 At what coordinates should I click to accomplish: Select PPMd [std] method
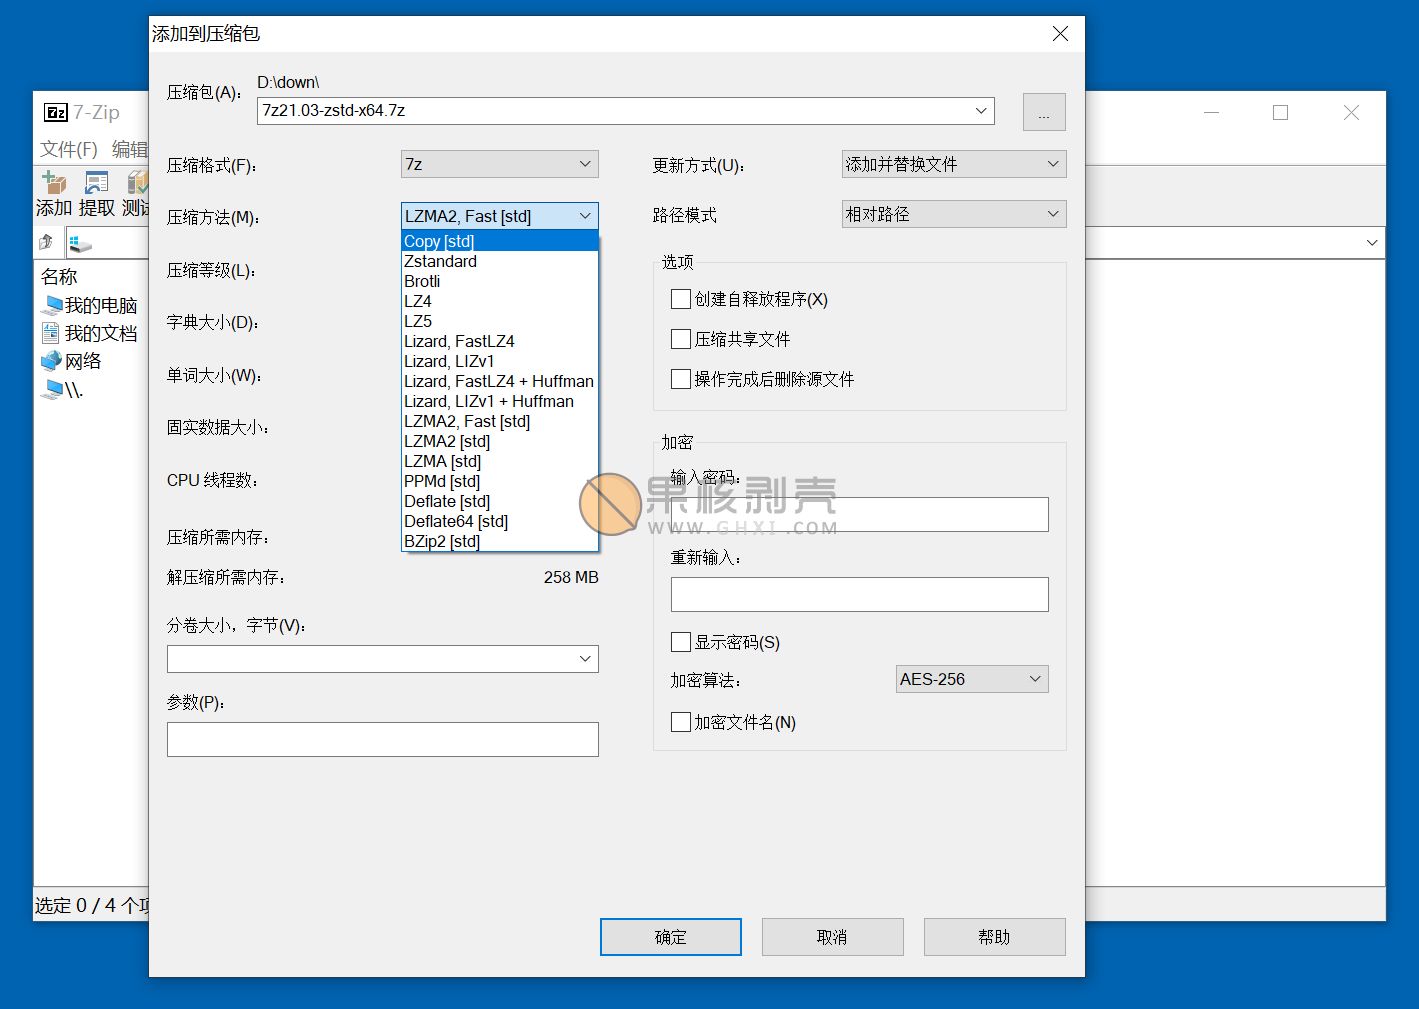500,481
